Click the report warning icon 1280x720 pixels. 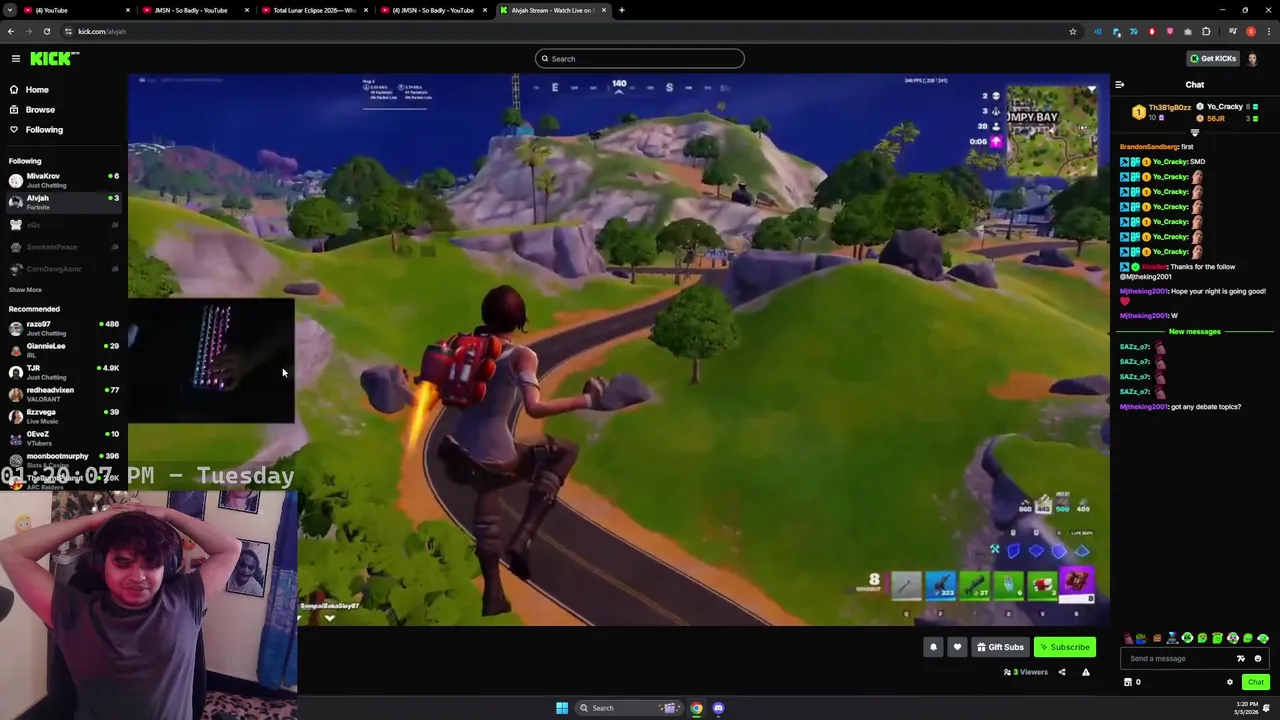1086,672
